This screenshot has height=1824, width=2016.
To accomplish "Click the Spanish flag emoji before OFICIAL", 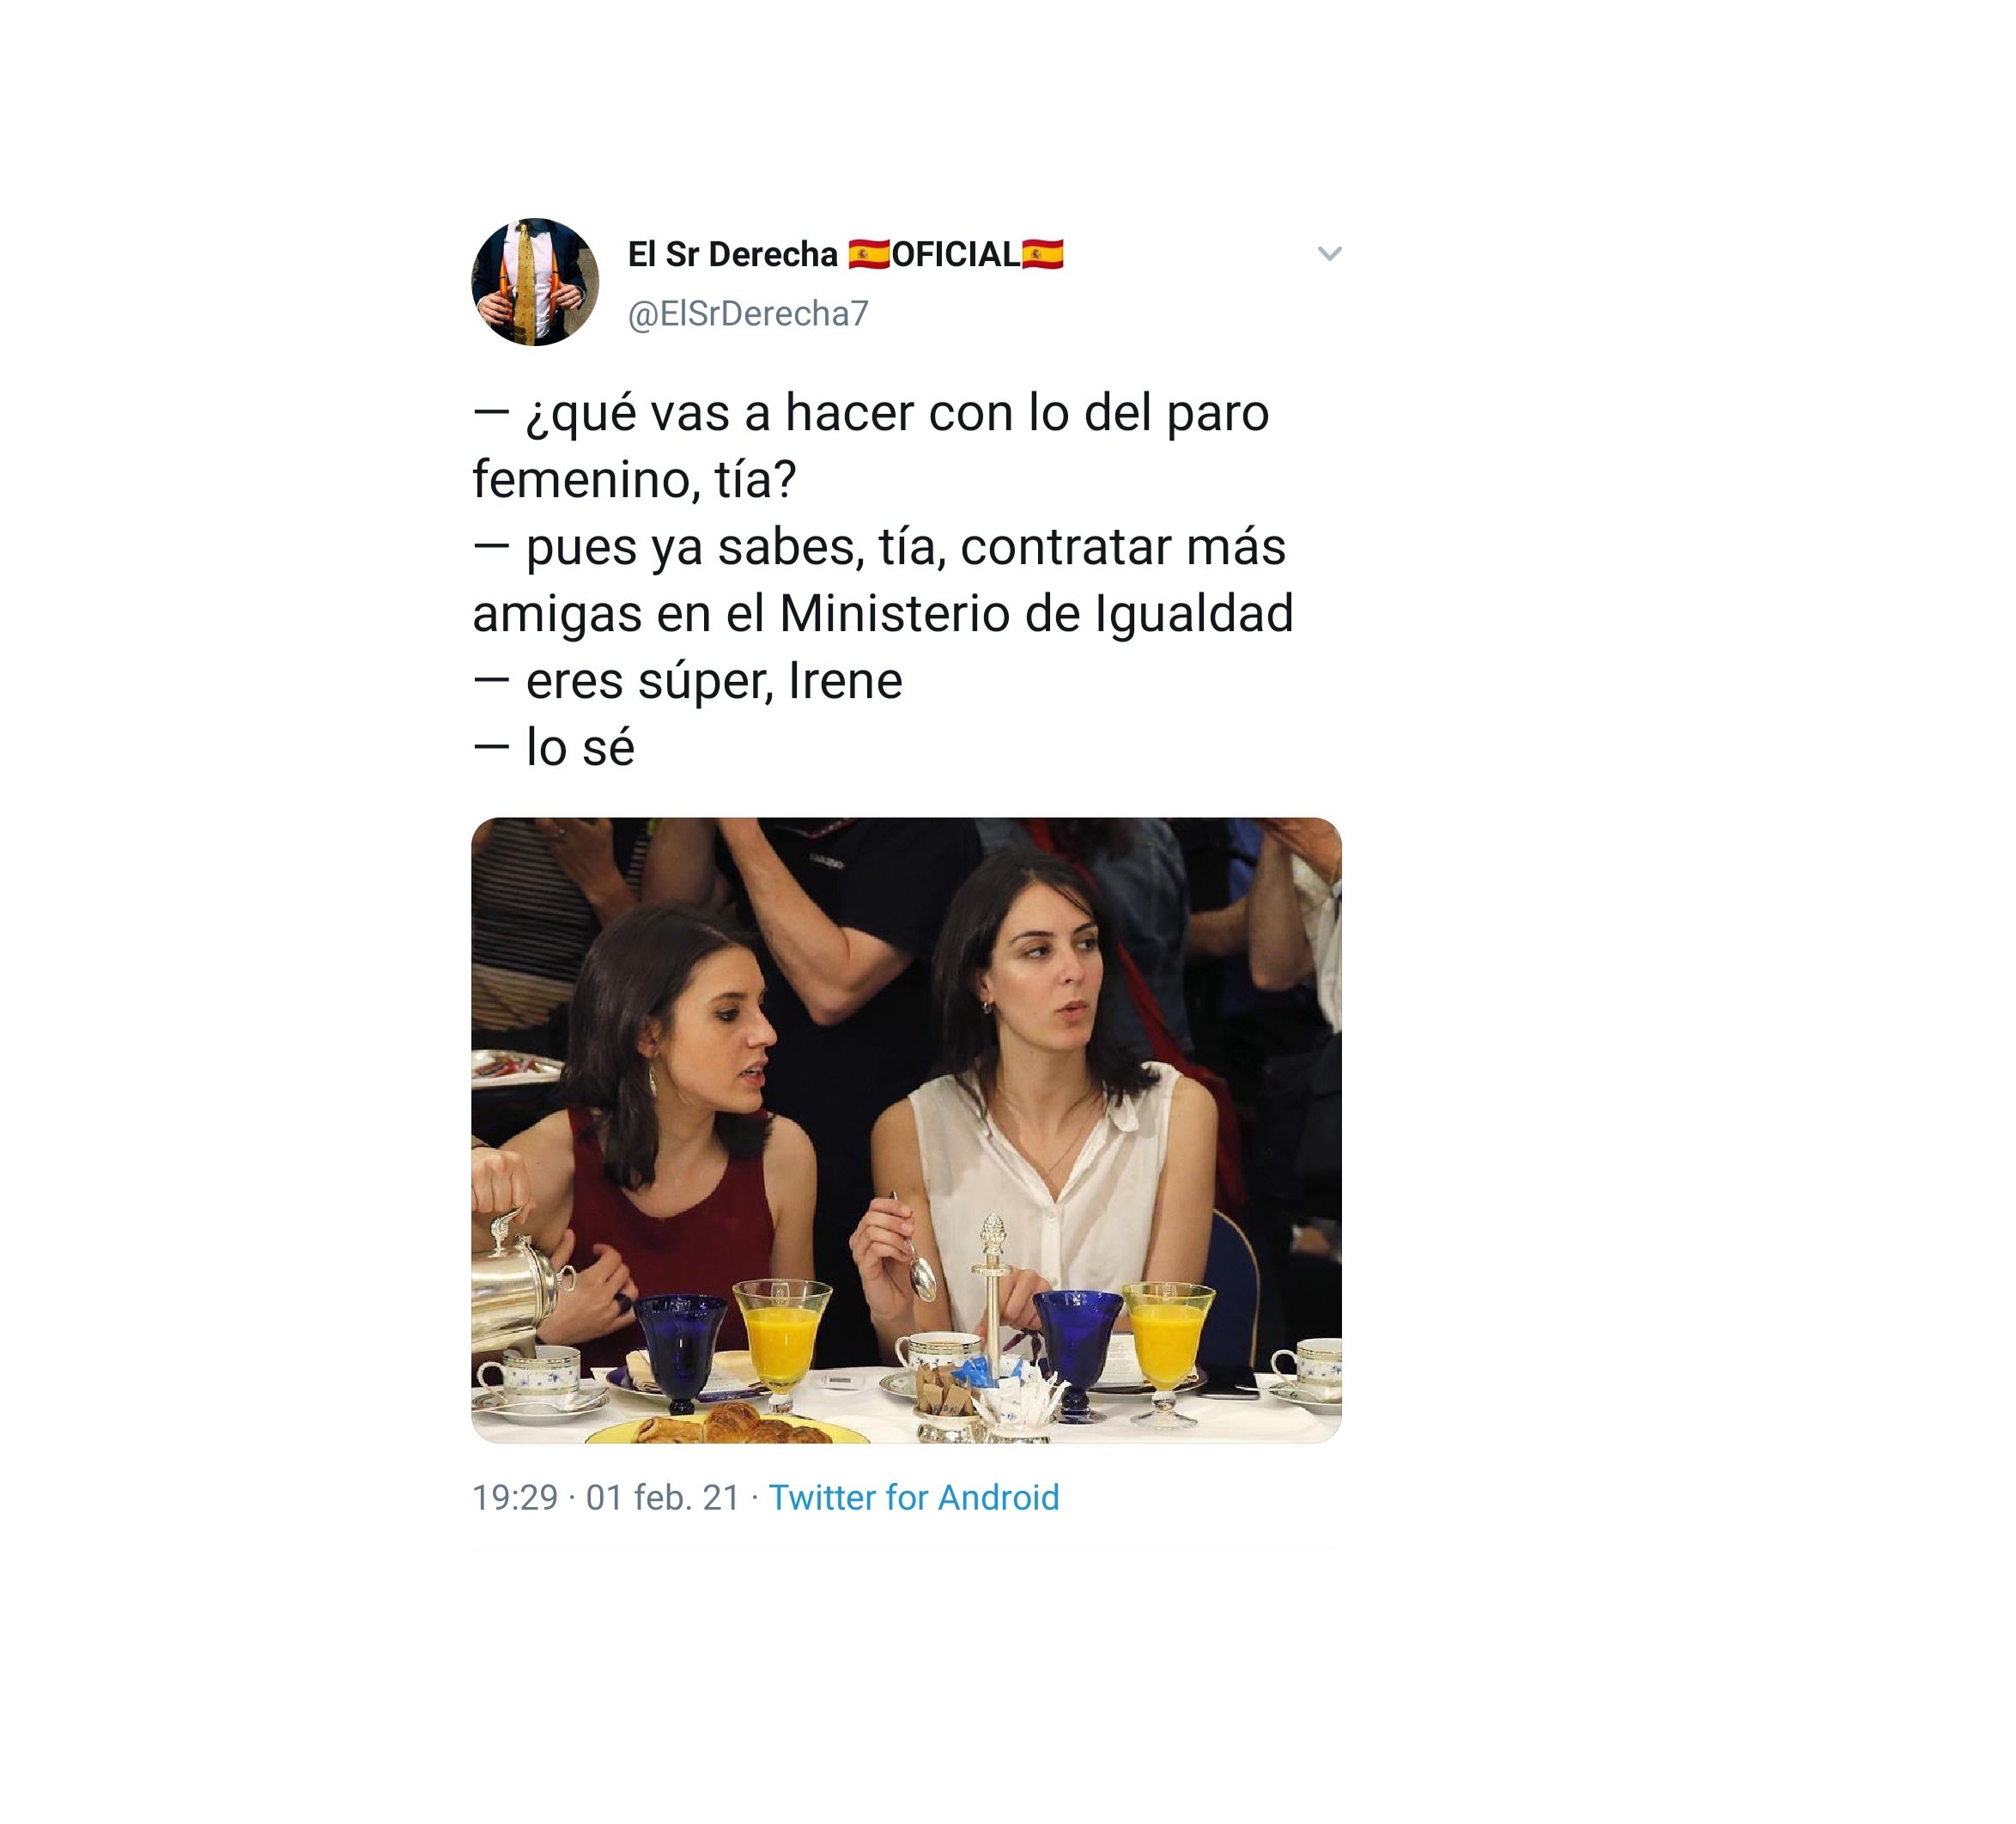I will (x=868, y=255).
